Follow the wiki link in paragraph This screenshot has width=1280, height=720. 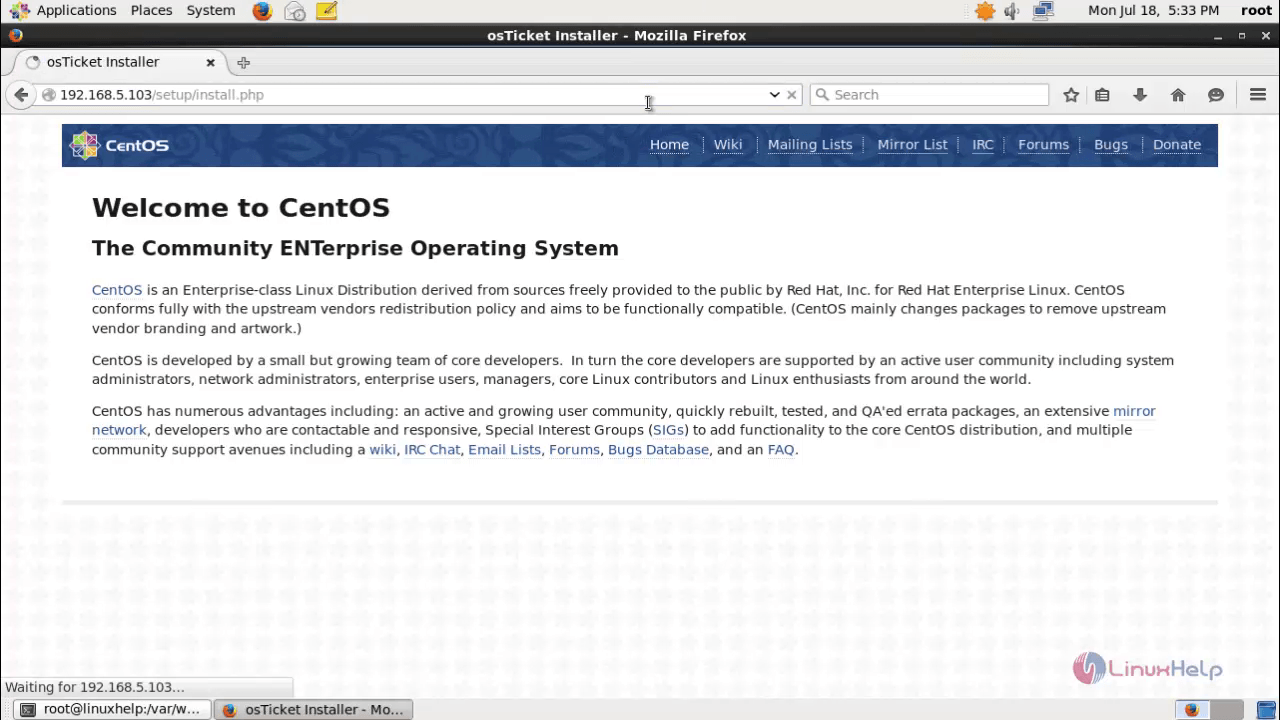383,450
